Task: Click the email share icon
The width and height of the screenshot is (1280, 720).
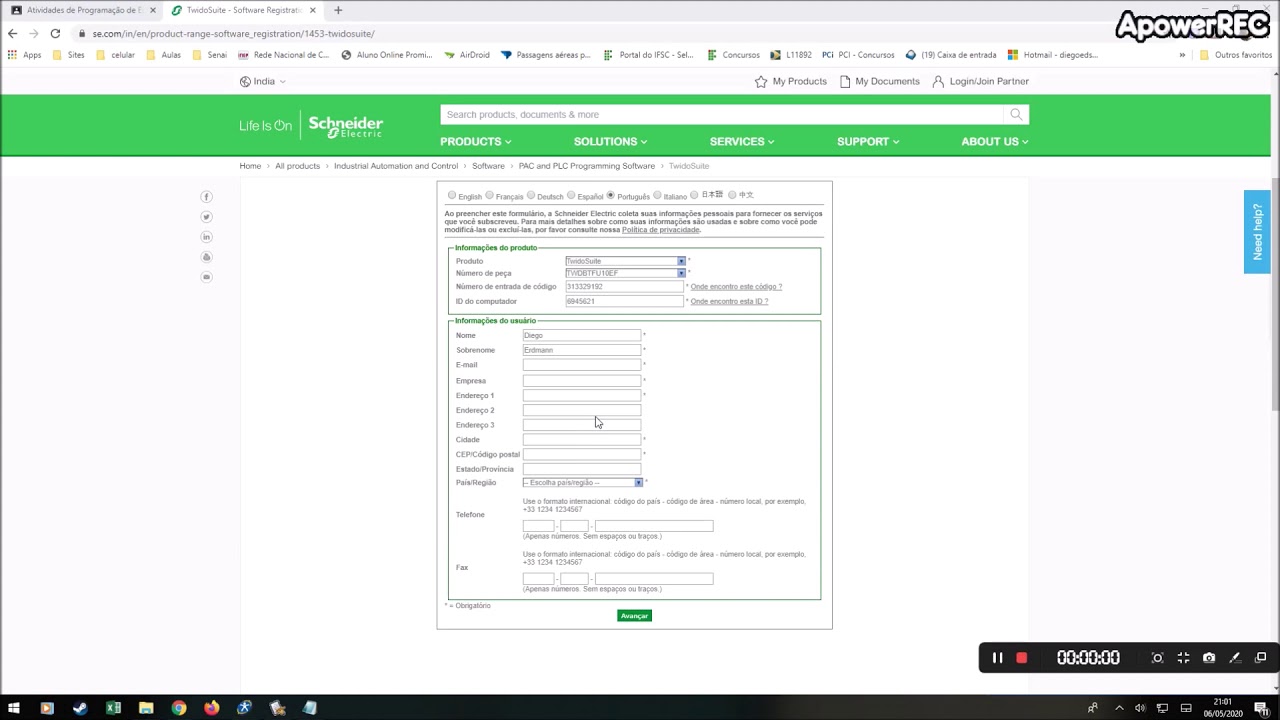Action: tap(207, 277)
